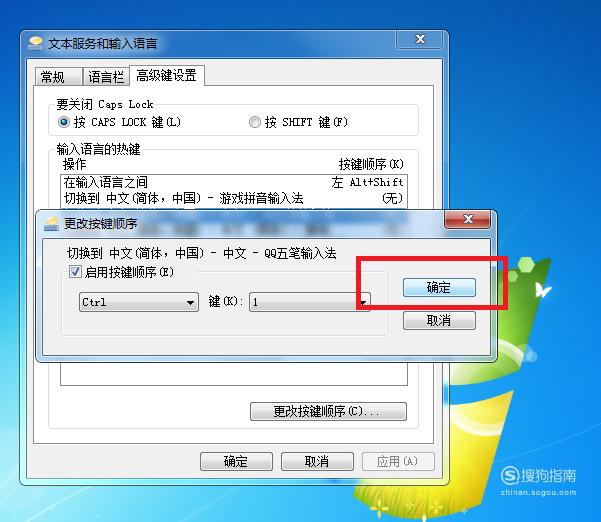This screenshot has height=522, width=601.
Task: Click 取消 in the 更改按键顺序 dialog
Action: [x=439, y=320]
